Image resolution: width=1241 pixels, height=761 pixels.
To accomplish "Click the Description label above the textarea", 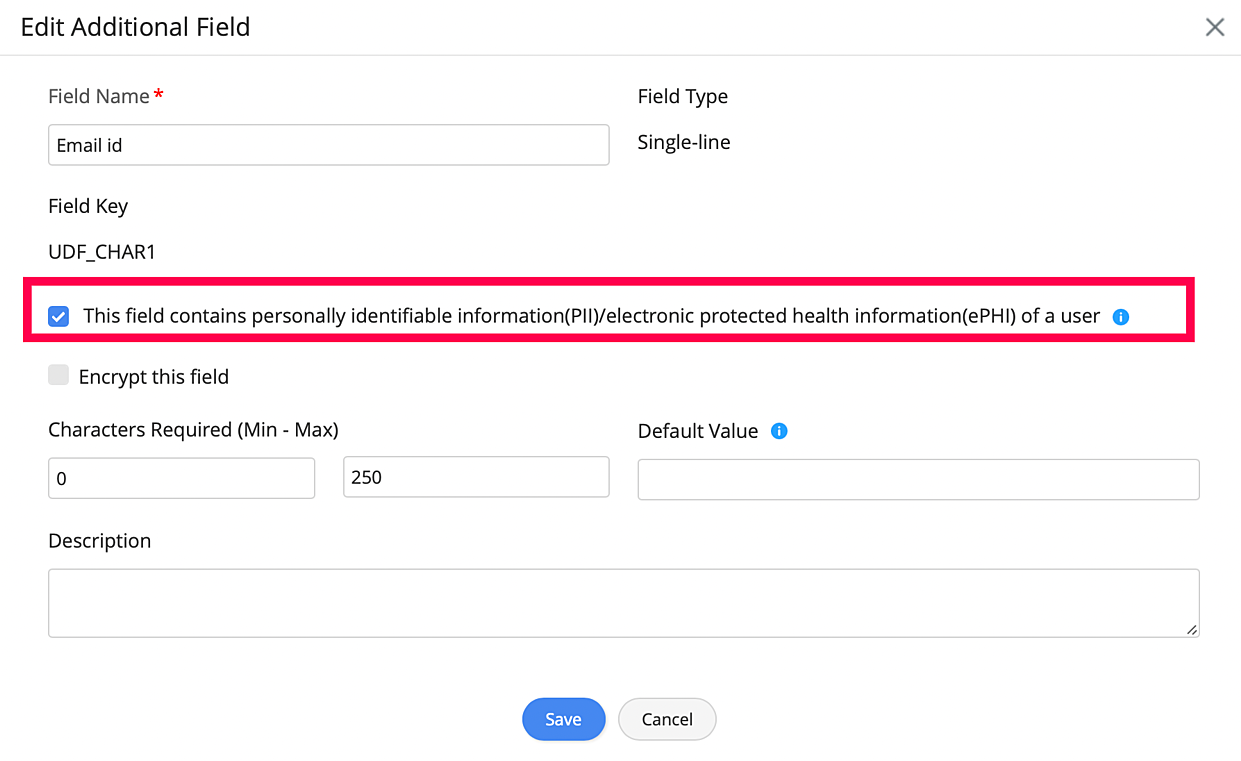I will point(100,541).
